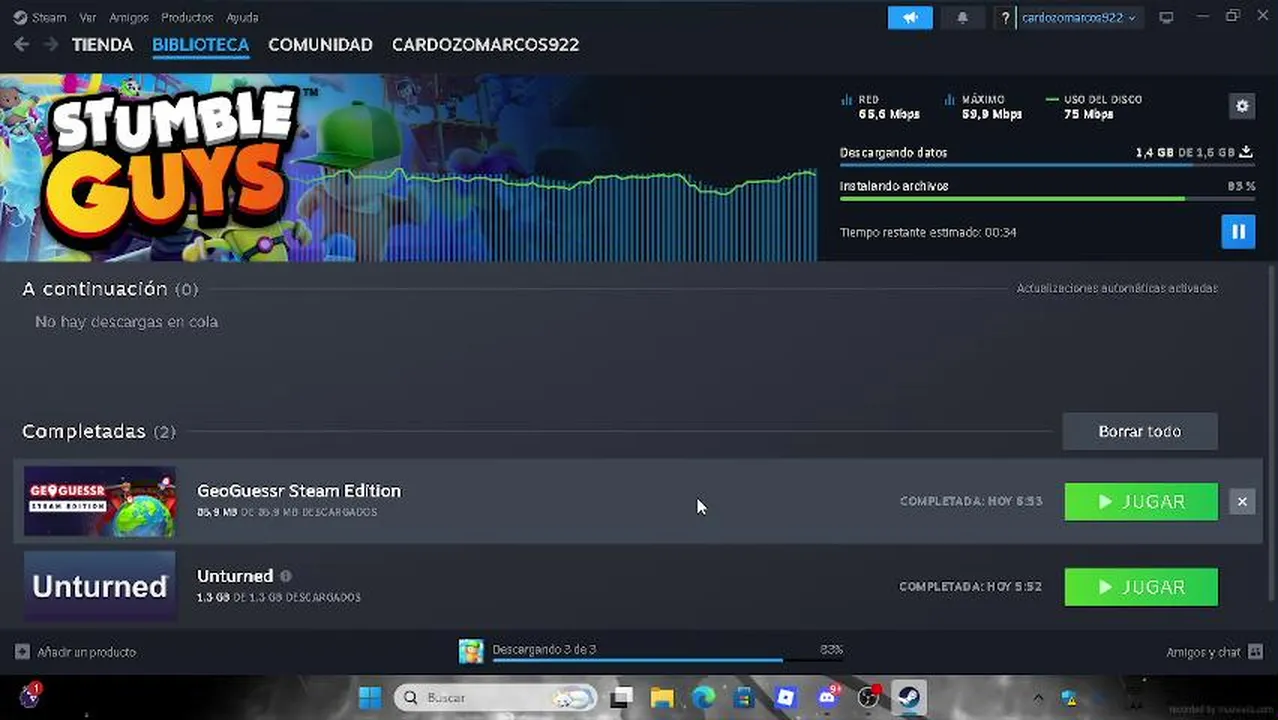
Task: Switch to Big Picture mode monitor icon
Action: click(x=1166, y=18)
